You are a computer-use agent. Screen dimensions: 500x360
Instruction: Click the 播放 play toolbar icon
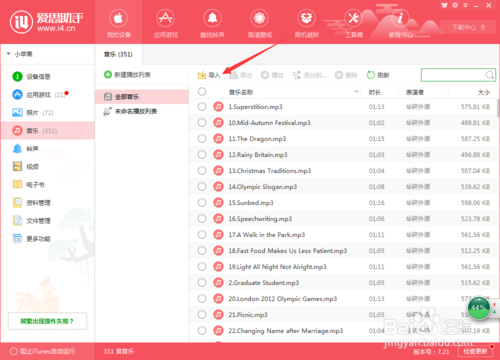(265, 75)
